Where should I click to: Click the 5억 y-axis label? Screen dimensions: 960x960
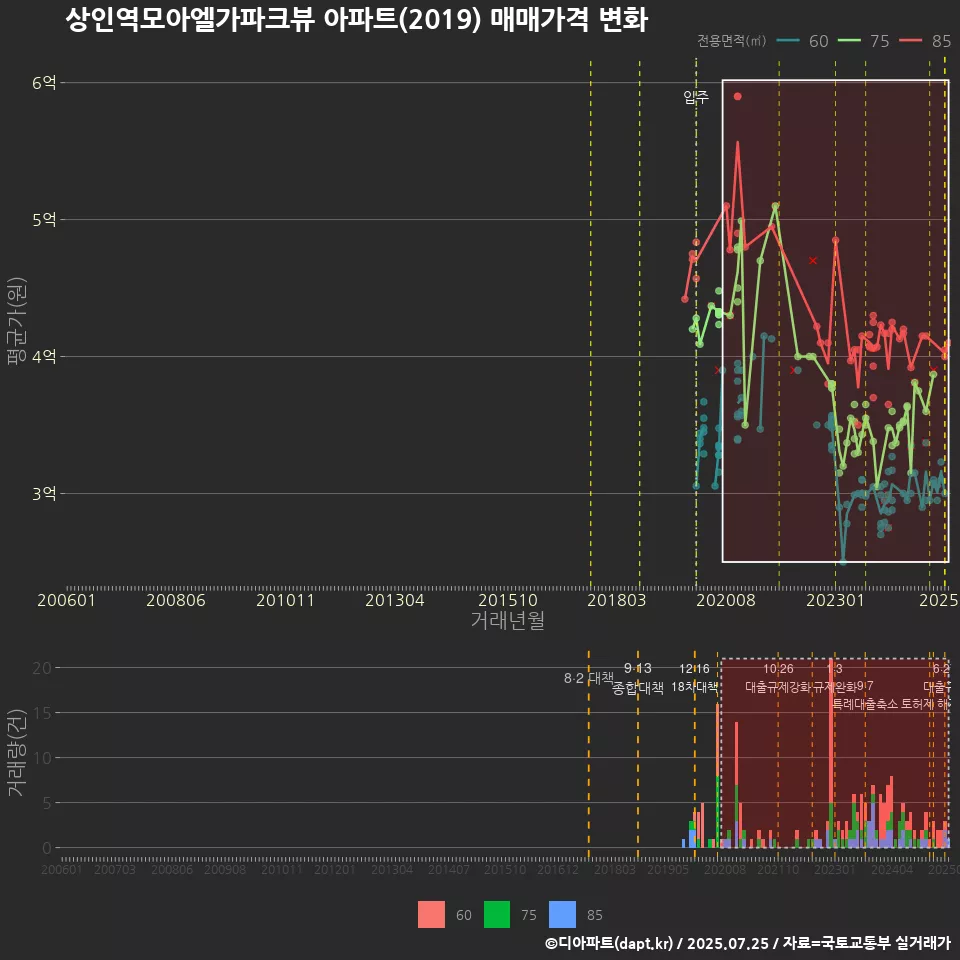point(44,219)
